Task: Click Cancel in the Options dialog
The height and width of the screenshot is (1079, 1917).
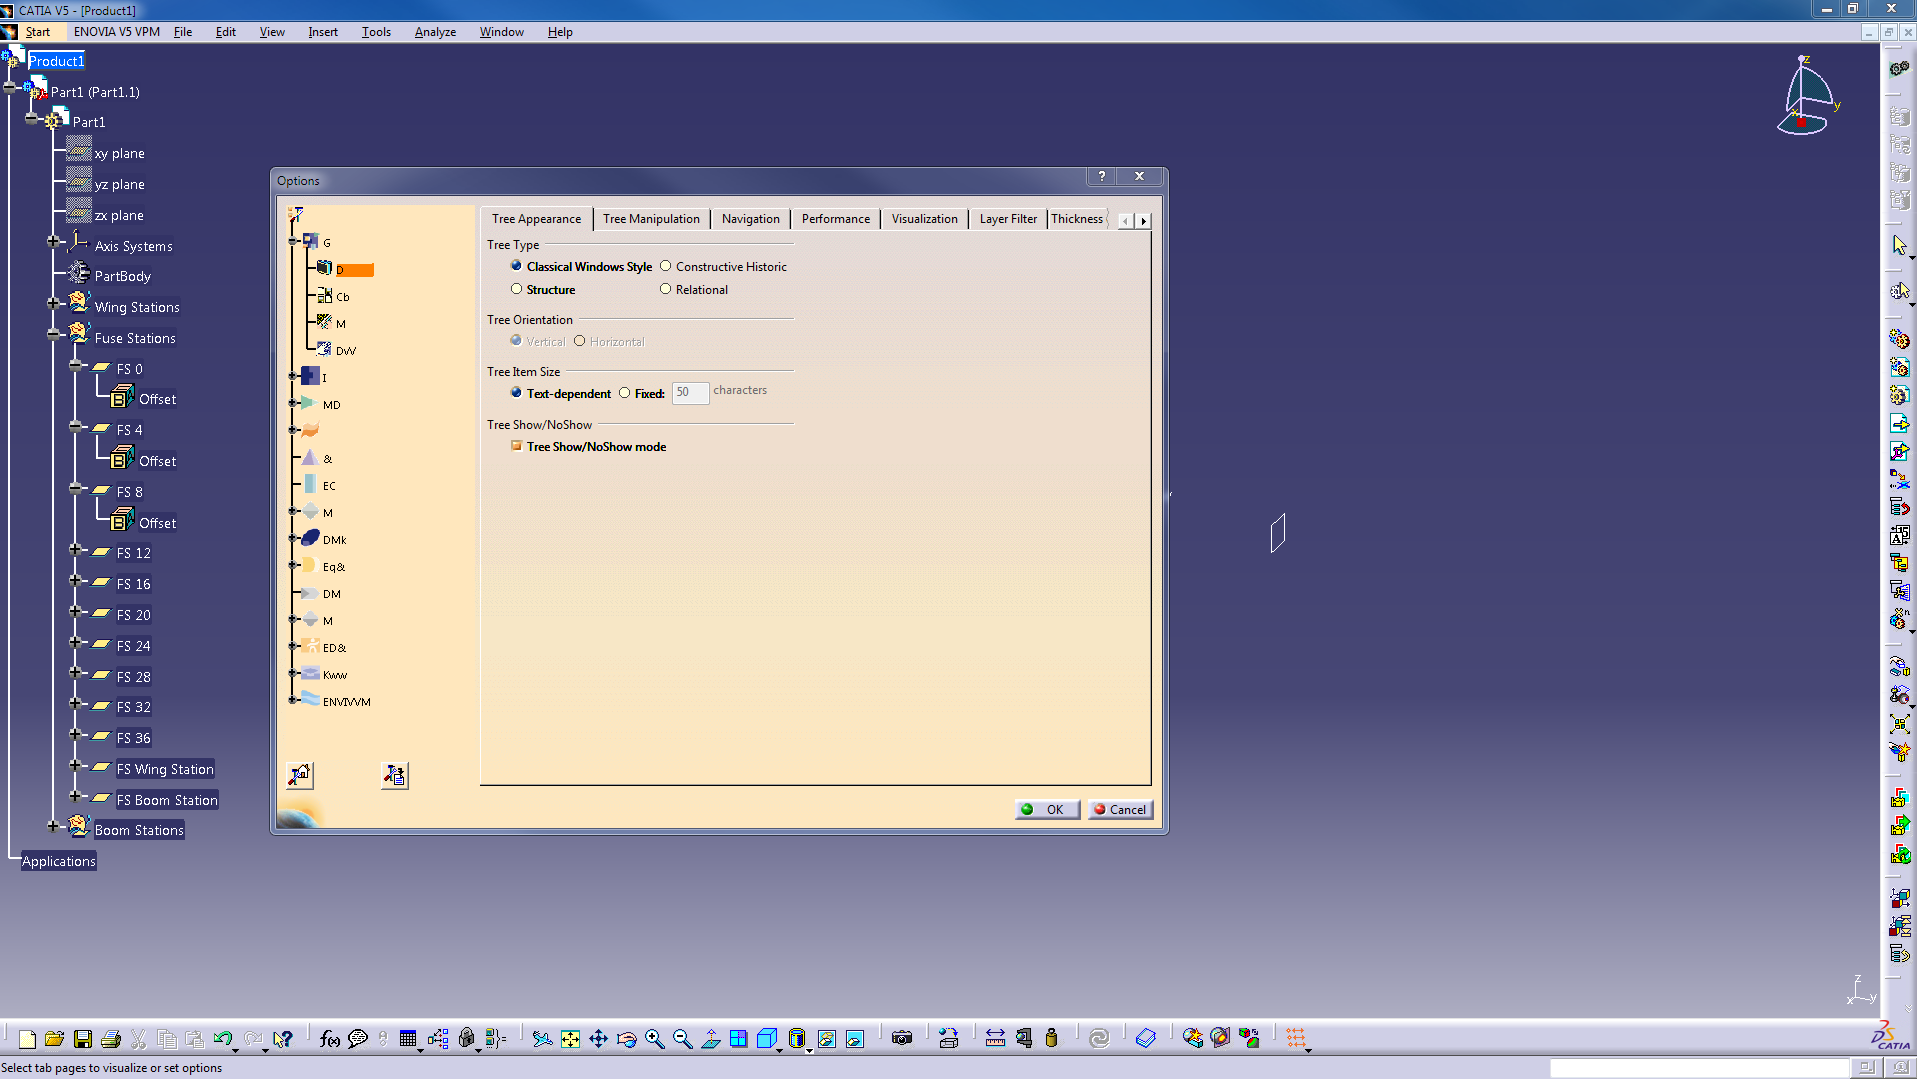Action: coord(1120,810)
